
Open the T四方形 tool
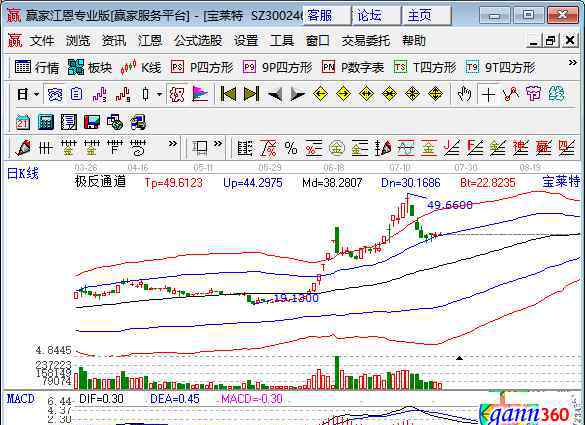click(425, 67)
